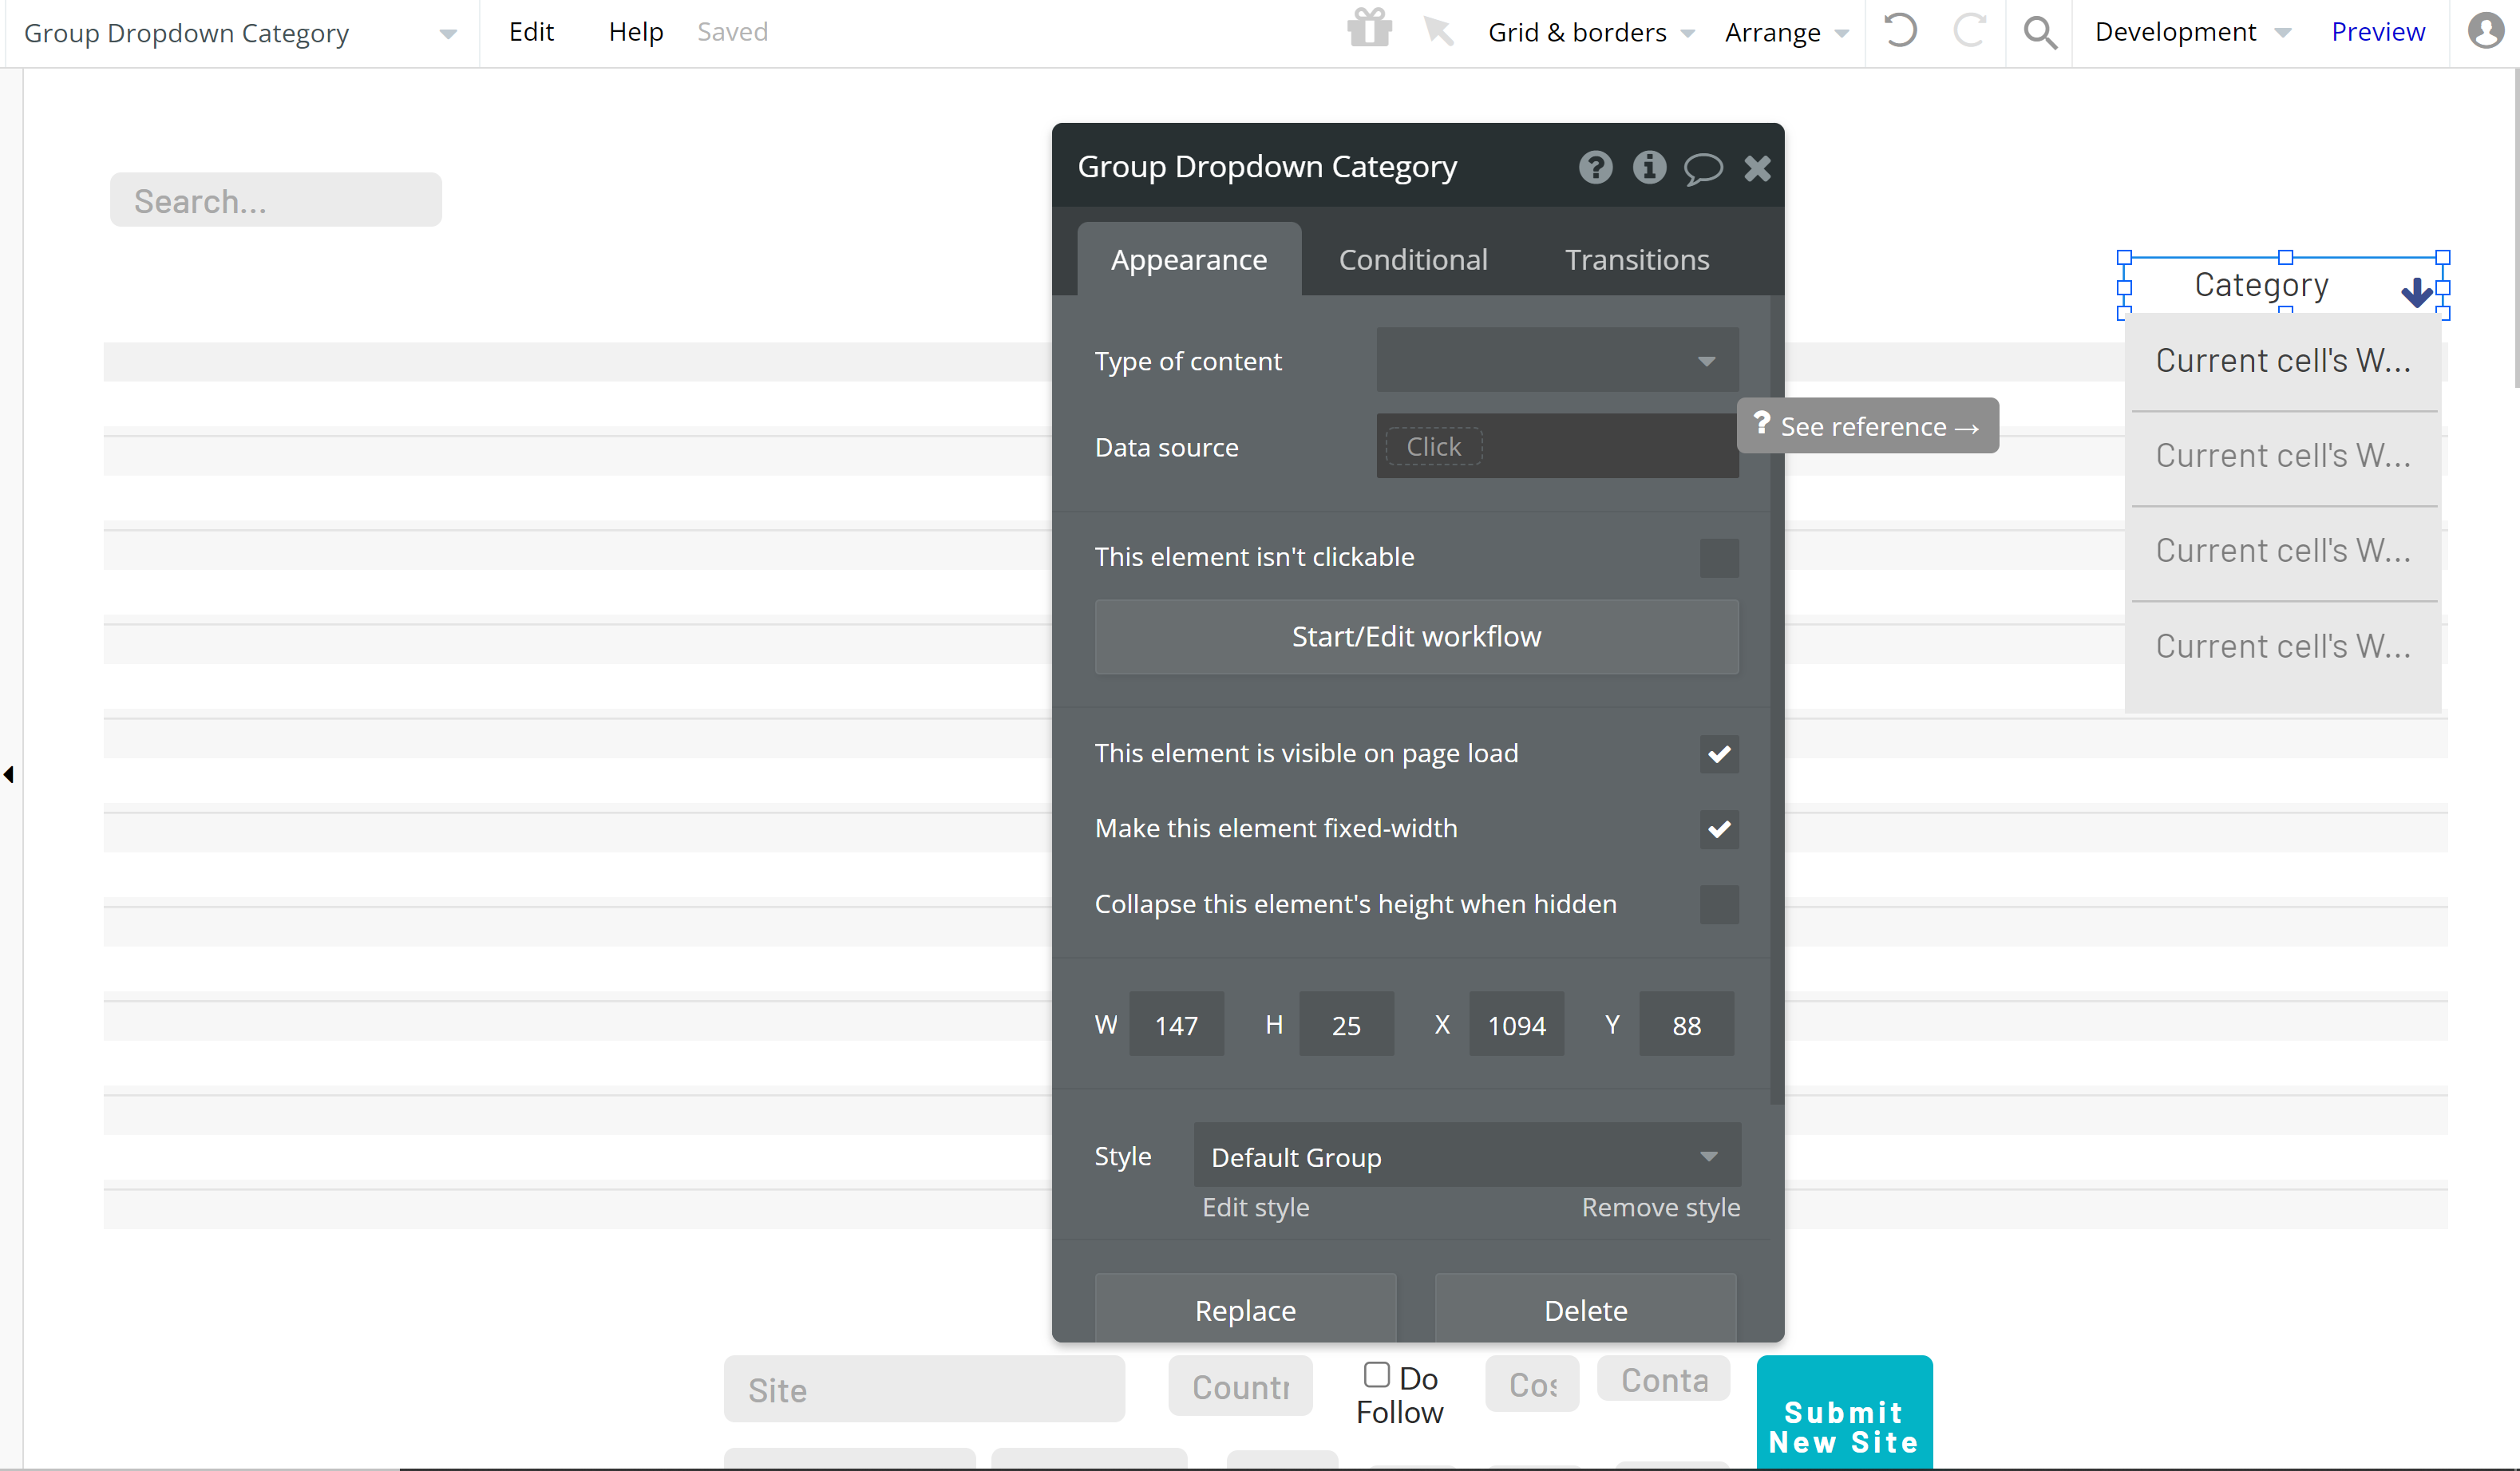Open the Type of content dropdown

(1556, 360)
